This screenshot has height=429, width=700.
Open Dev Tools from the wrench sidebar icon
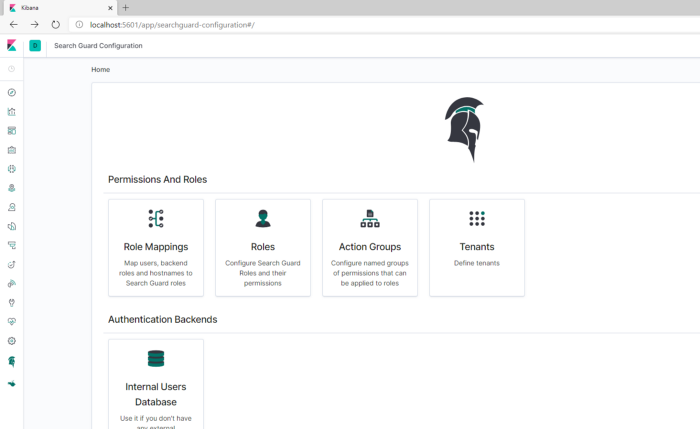(x=12, y=303)
